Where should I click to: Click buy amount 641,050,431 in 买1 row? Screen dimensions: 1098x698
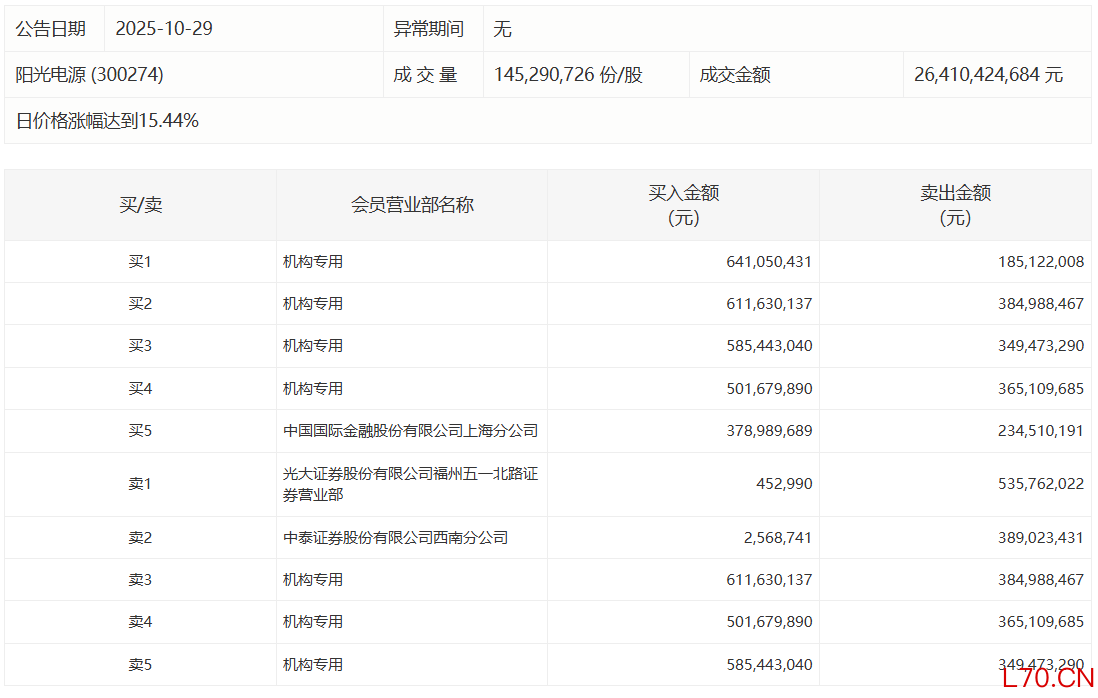(769, 262)
